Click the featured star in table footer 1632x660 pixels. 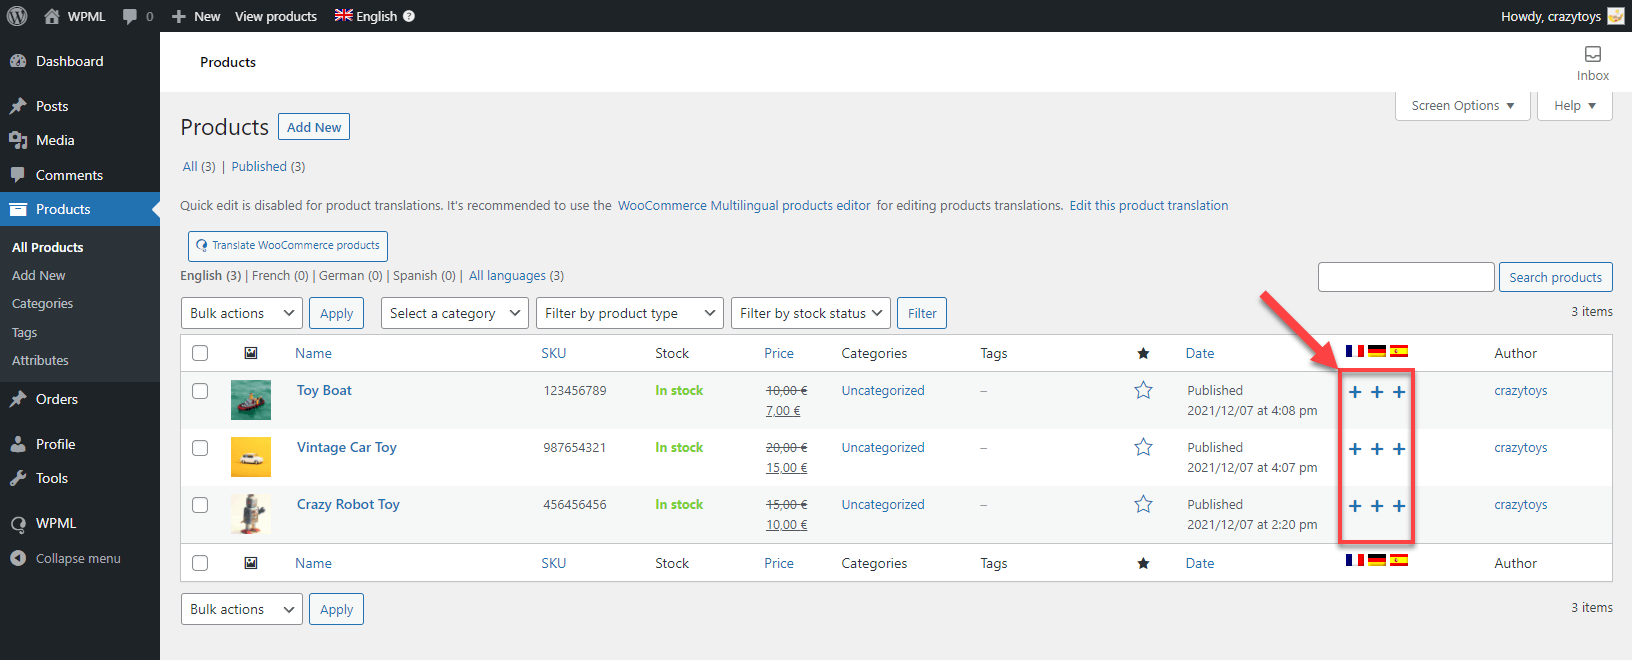click(x=1143, y=563)
